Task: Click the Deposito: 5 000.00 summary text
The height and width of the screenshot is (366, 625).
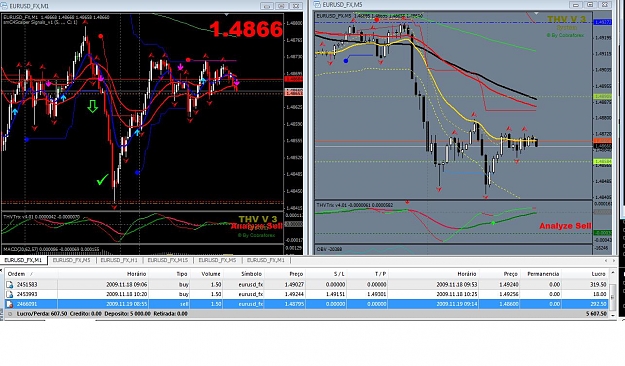Action: (x=128, y=314)
